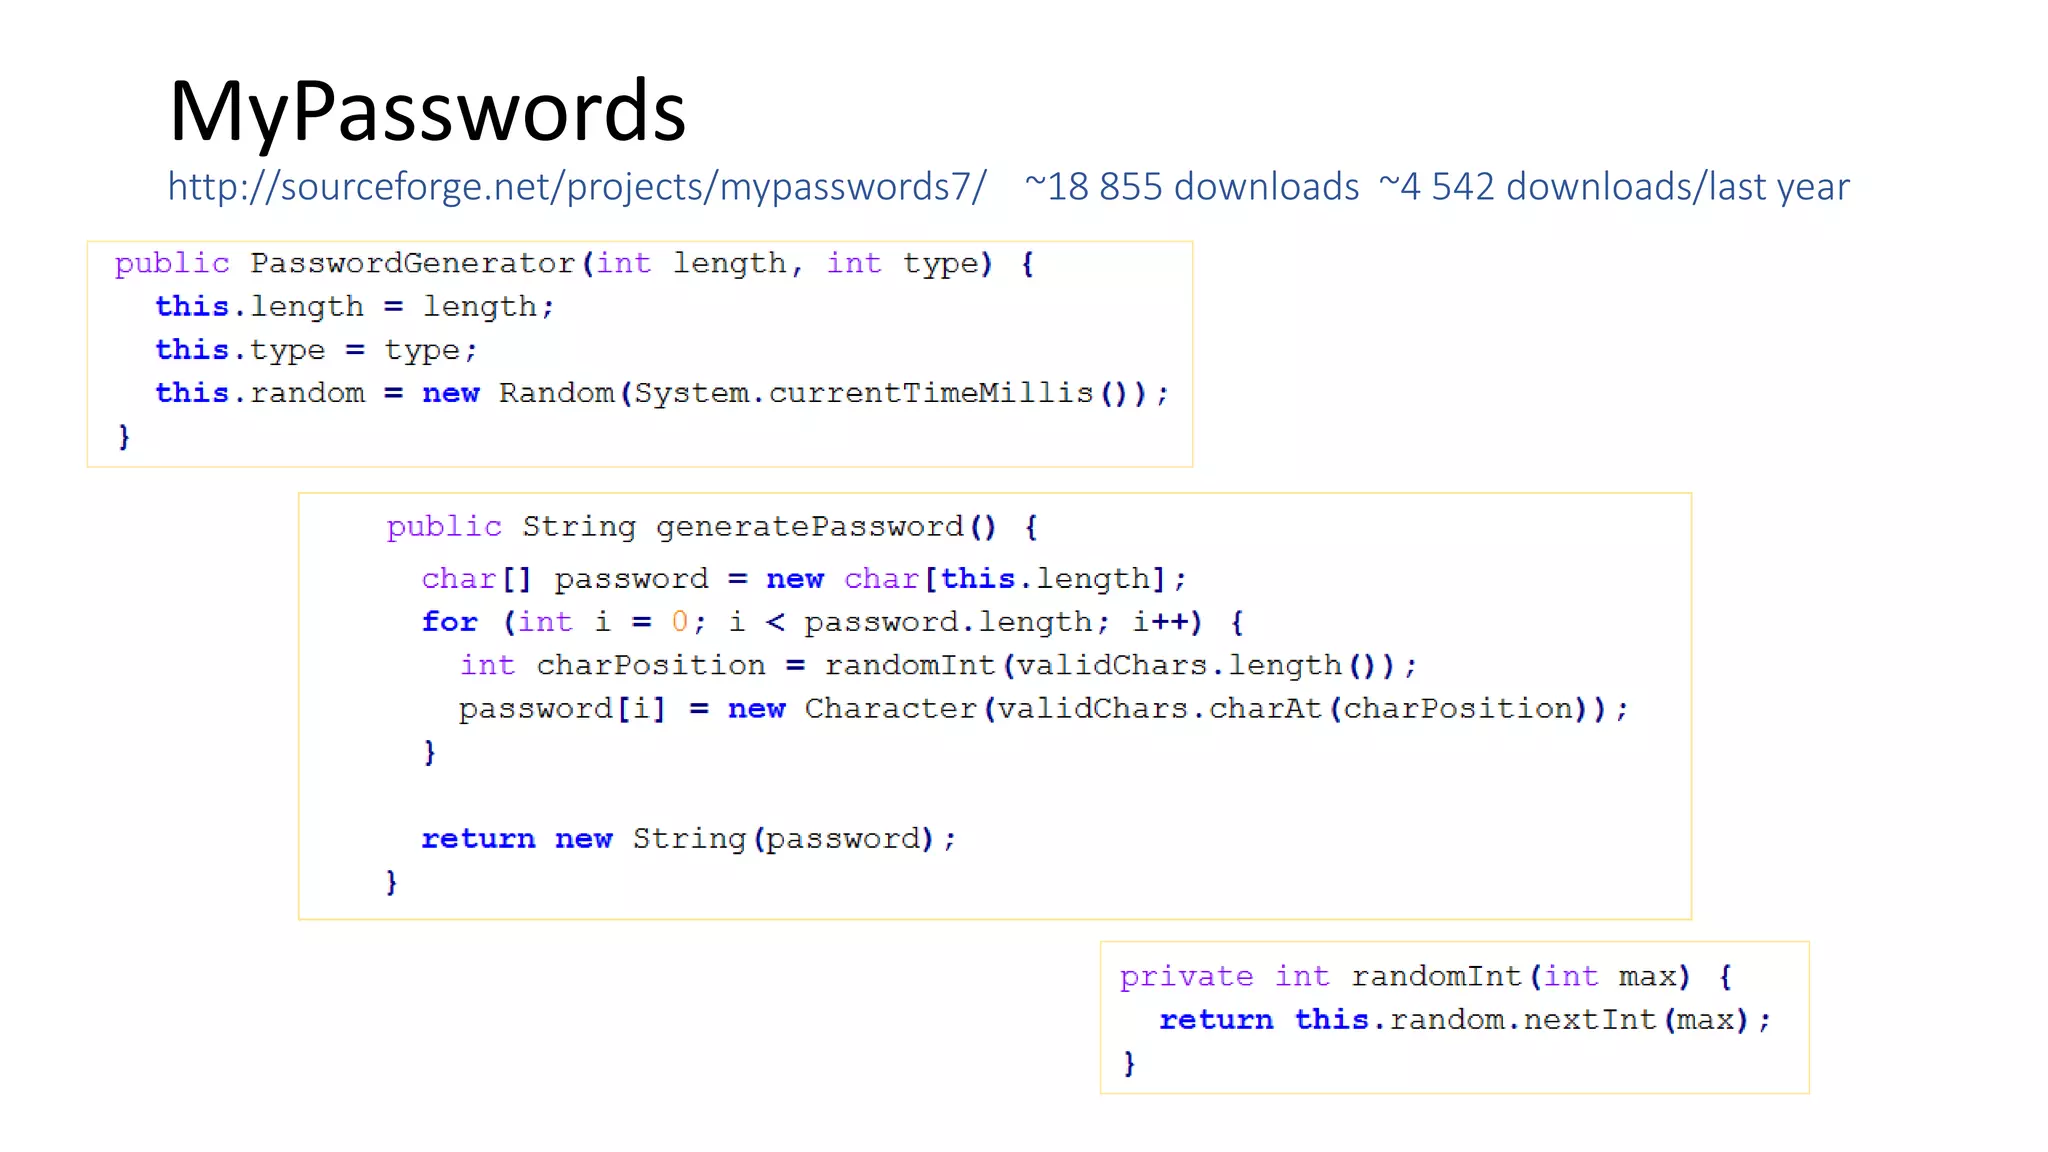Click the '~4 542 downloads/last year' text
Viewport: 2048px width, 1152px height.
tap(1614, 187)
